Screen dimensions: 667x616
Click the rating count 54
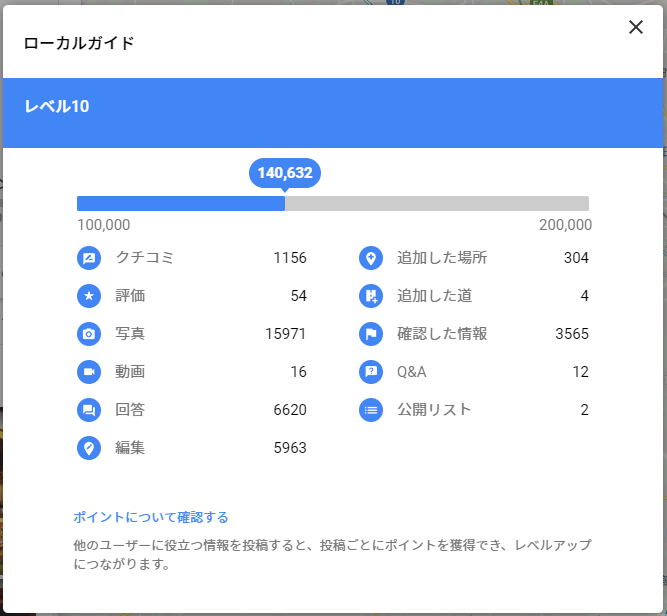click(299, 296)
